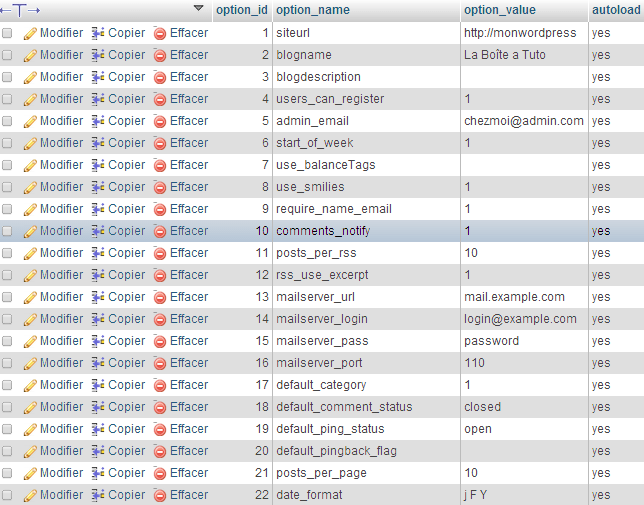Click the copy icon for mailserver_url row
Screen dimensions: 644x505
pos(98,297)
